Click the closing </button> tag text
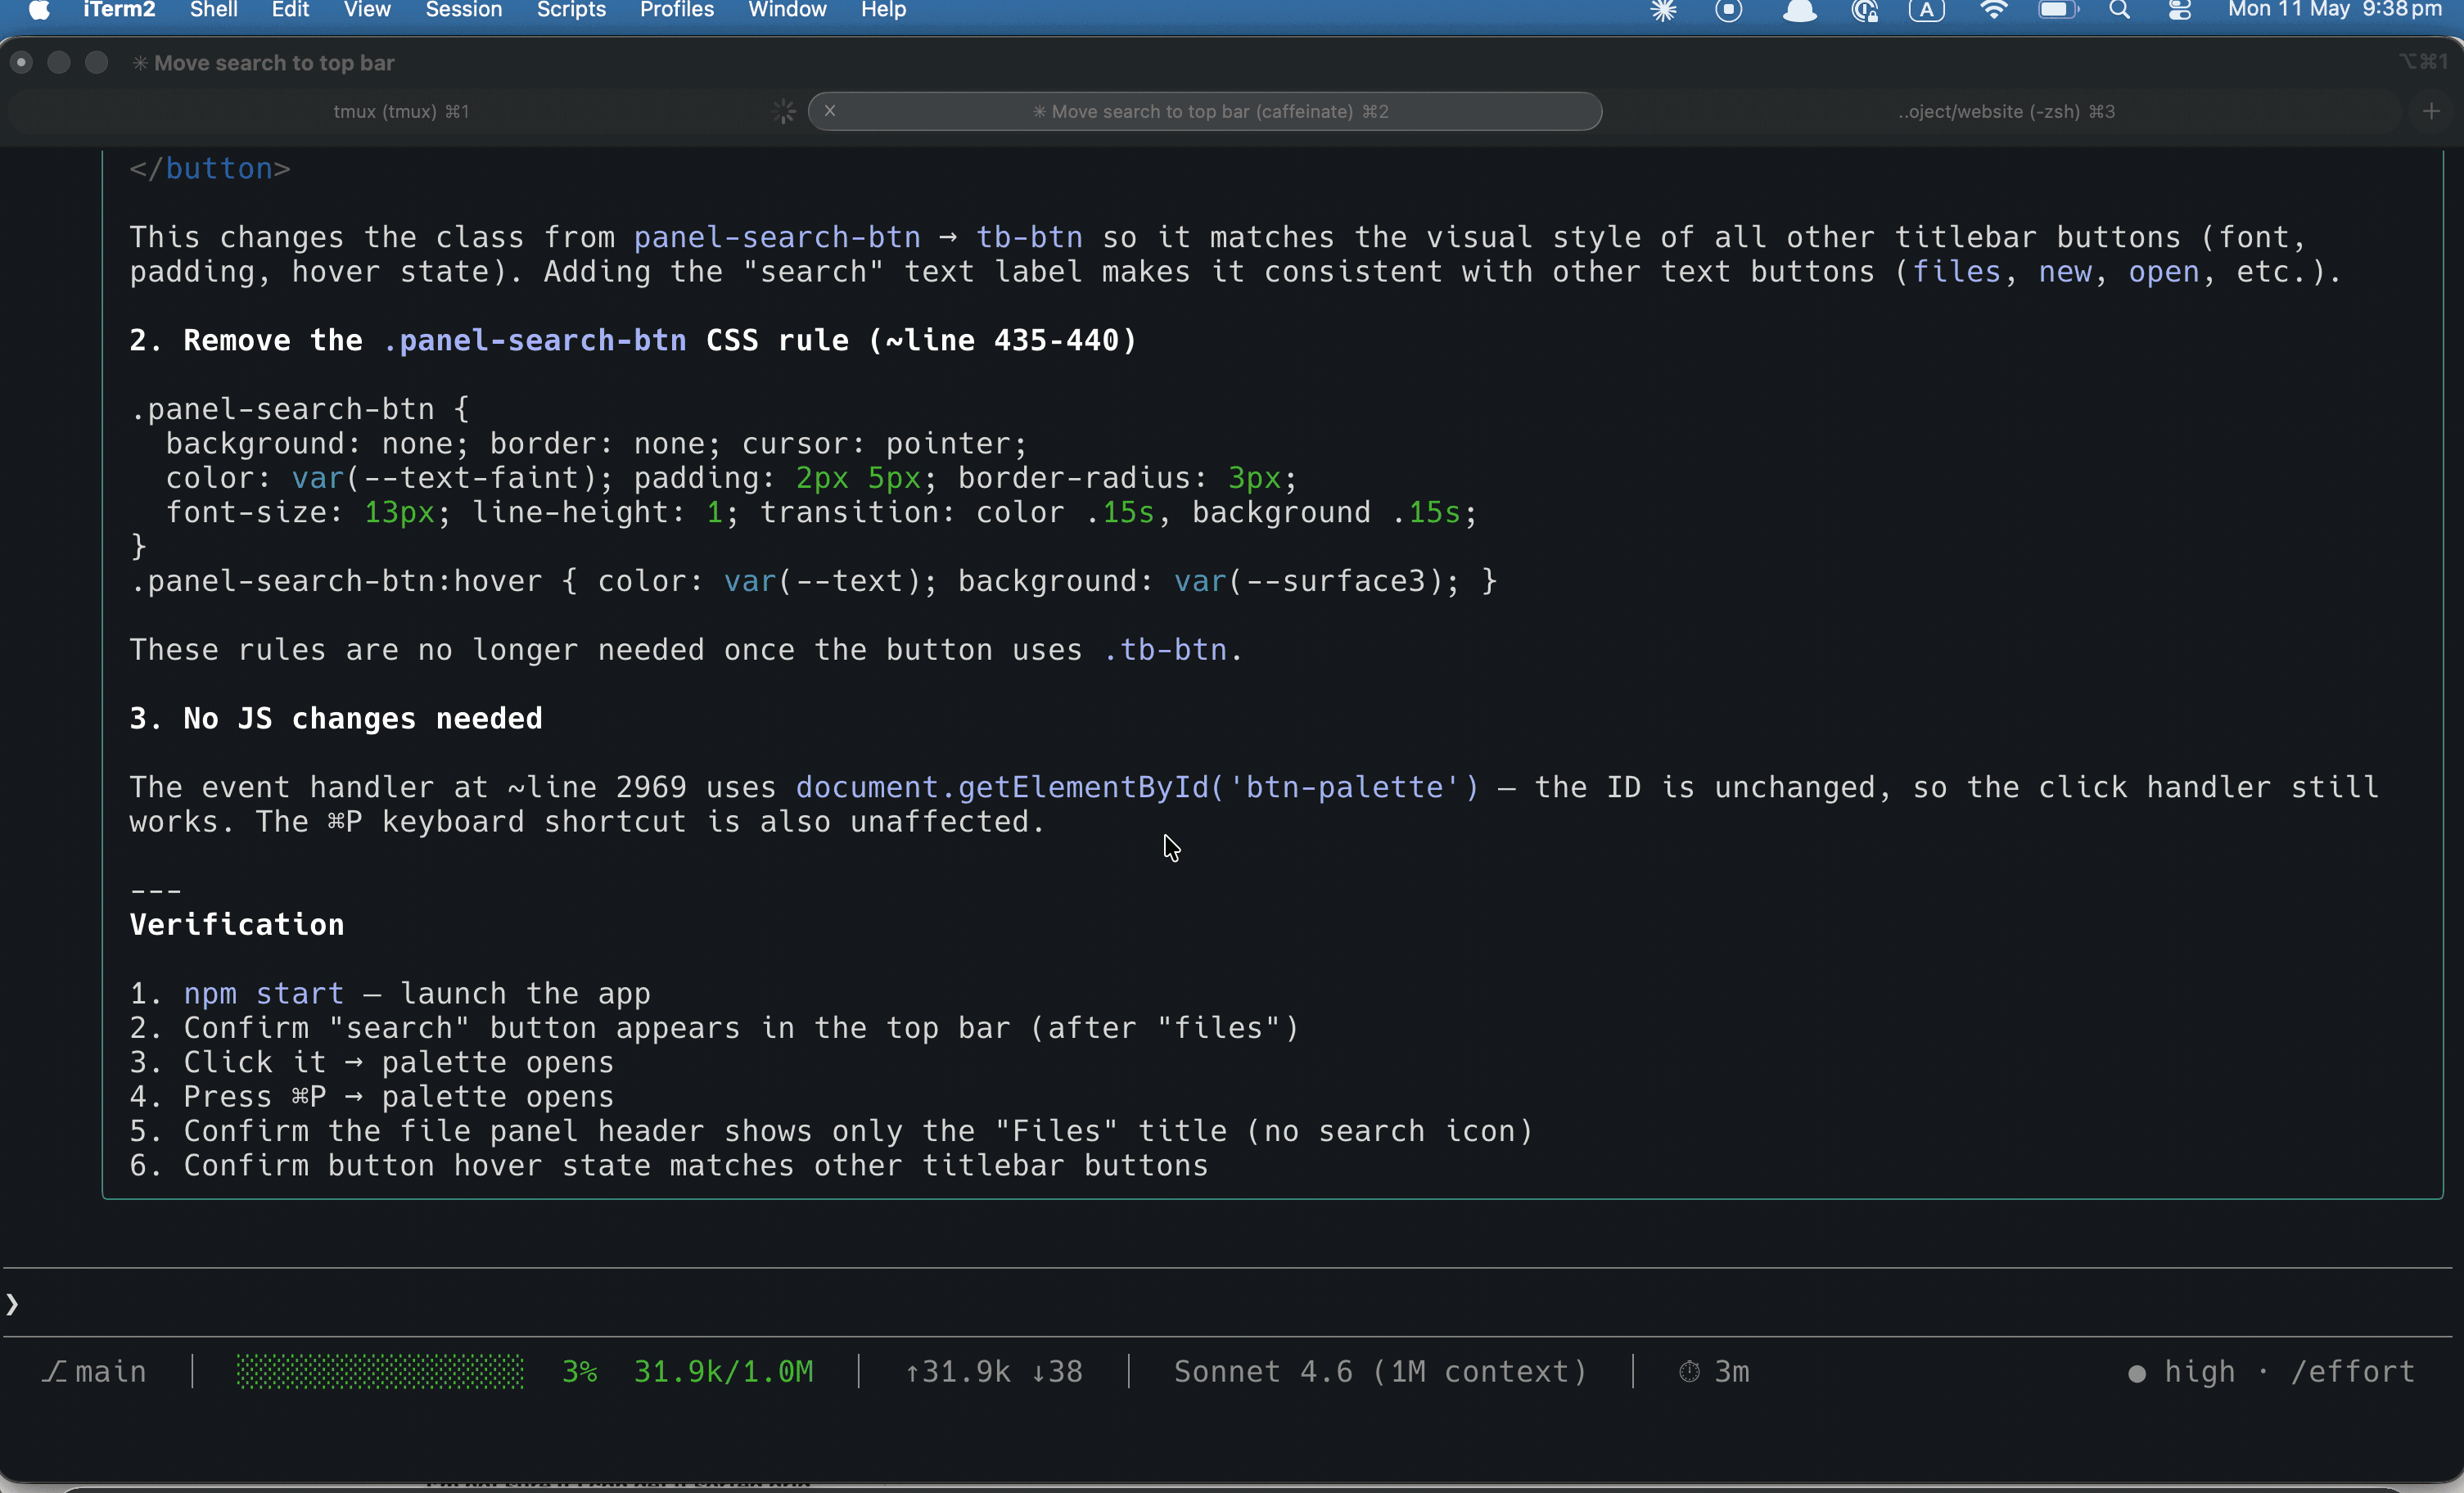The width and height of the screenshot is (2464, 1493). [x=210, y=168]
